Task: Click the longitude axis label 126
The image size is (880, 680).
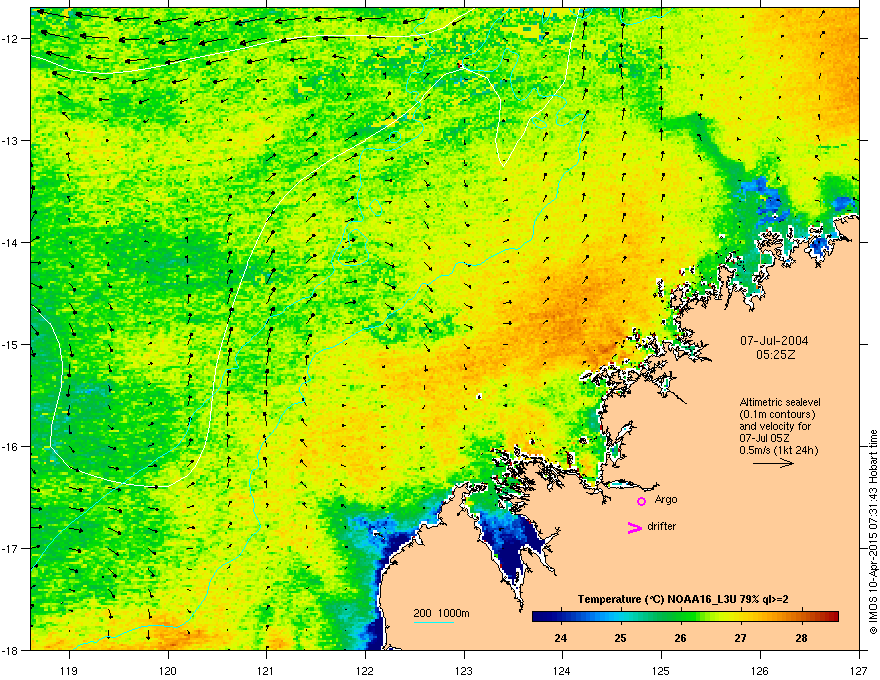Action: 760,670
